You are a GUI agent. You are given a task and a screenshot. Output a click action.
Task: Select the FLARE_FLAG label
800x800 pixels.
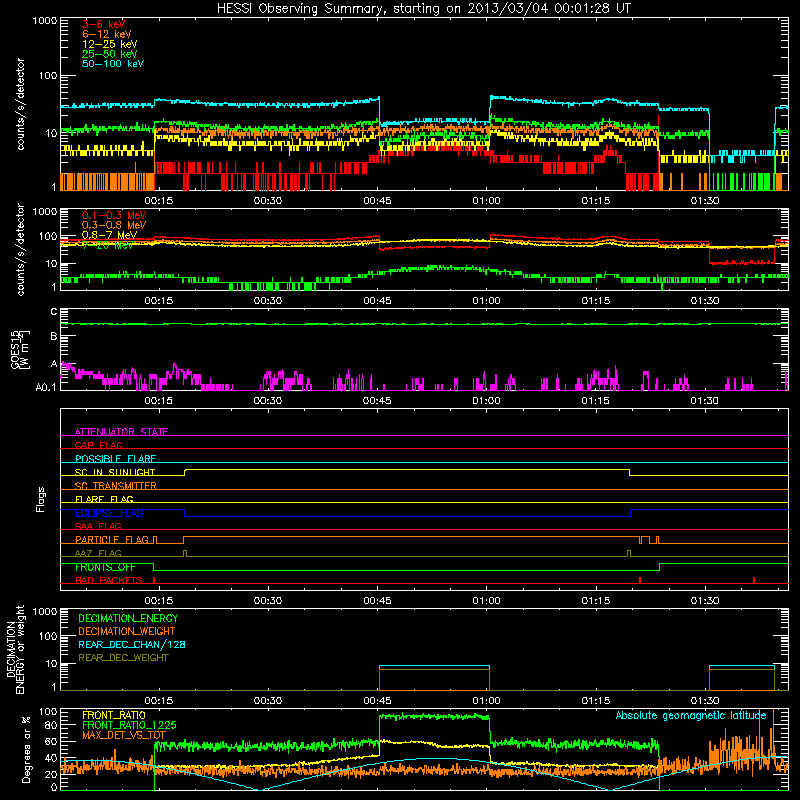pyautogui.click(x=104, y=499)
